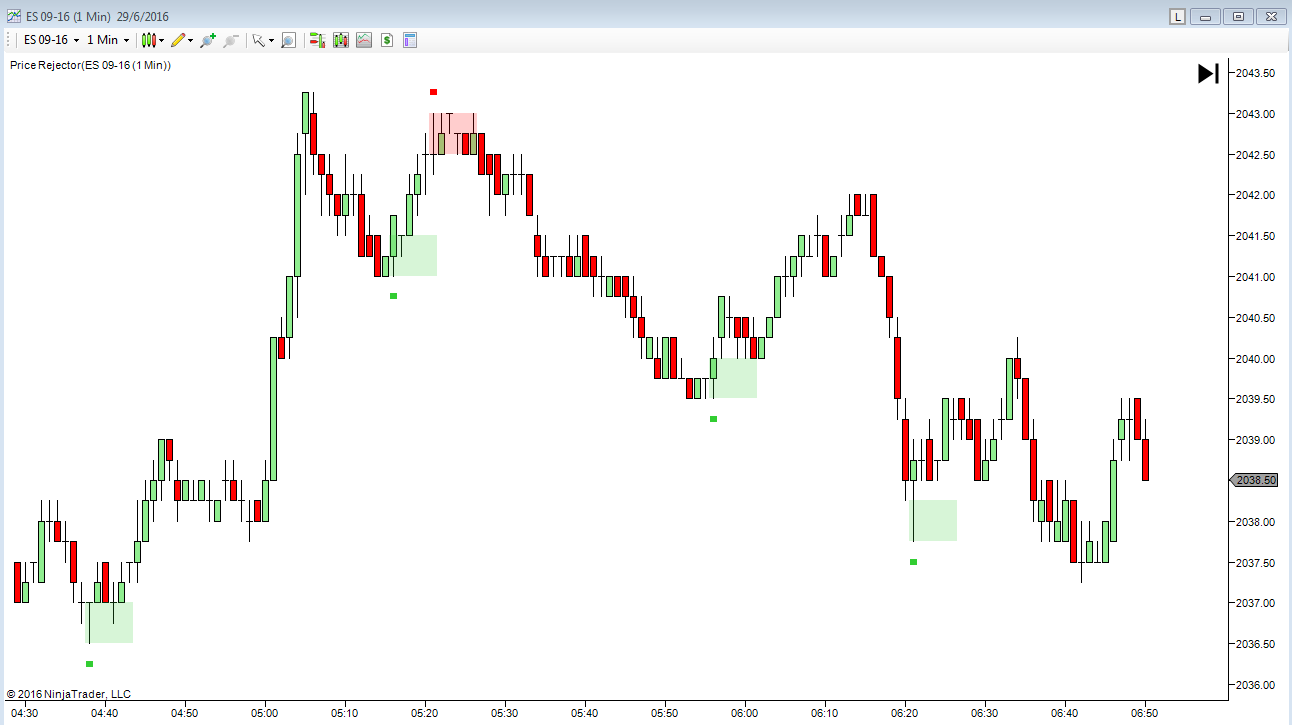Screen dimensions: 1292x725
Task: Click the green rejection zone near 2039.75
Action: pos(733,378)
